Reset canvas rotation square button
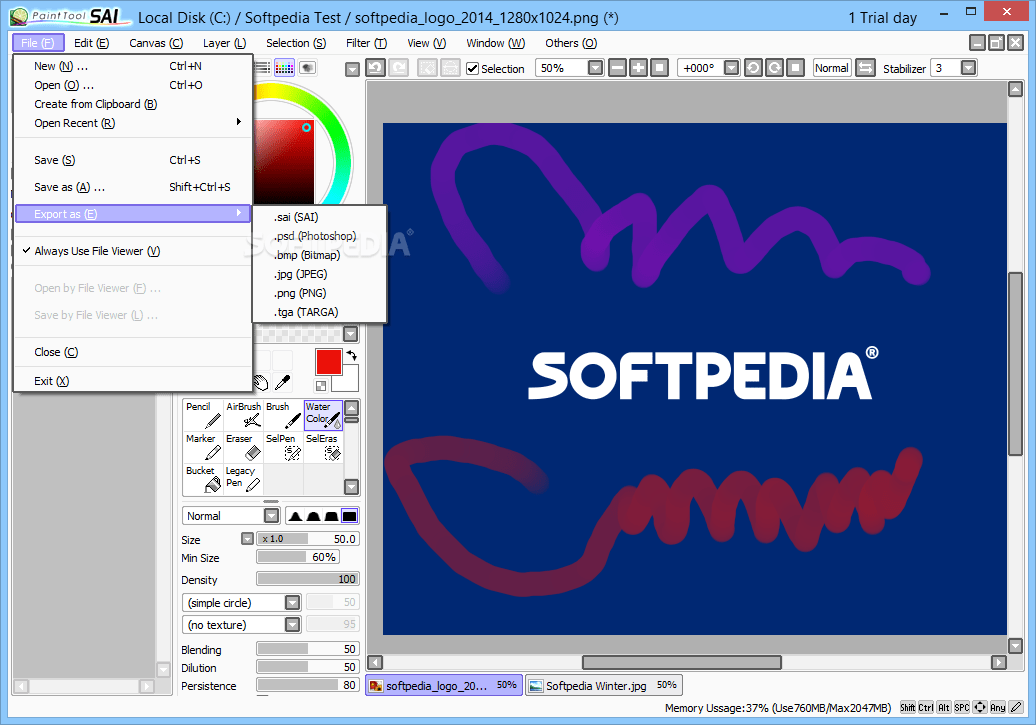 (x=796, y=67)
